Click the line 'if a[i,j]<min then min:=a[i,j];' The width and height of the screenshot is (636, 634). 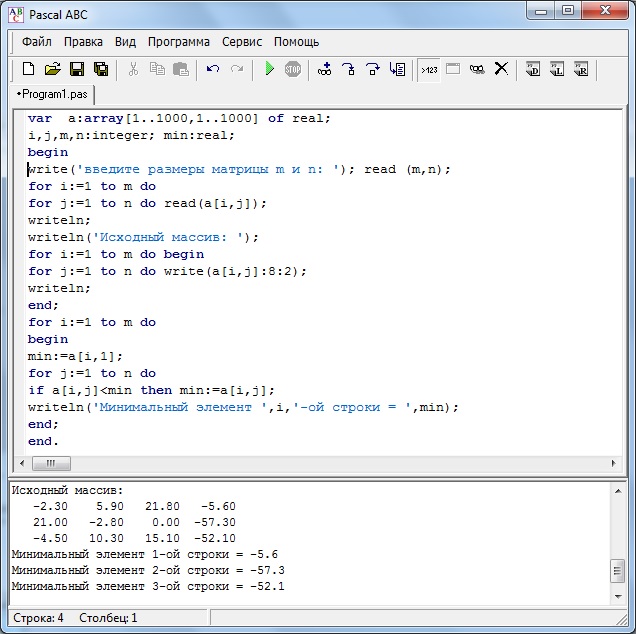pyautogui.click(x=151, y=390)
